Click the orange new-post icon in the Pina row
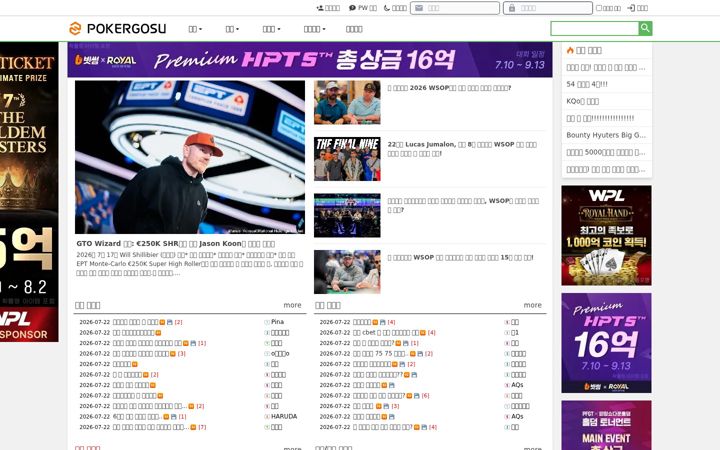The height and width of the screenshot is (450, 720). click(162, 322)
